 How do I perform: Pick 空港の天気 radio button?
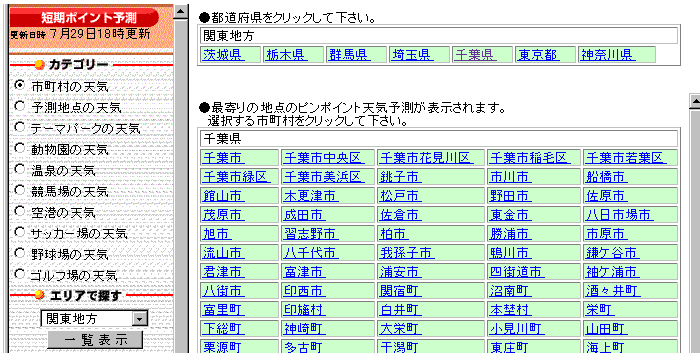pyautogui.click(x=20, y=211)
